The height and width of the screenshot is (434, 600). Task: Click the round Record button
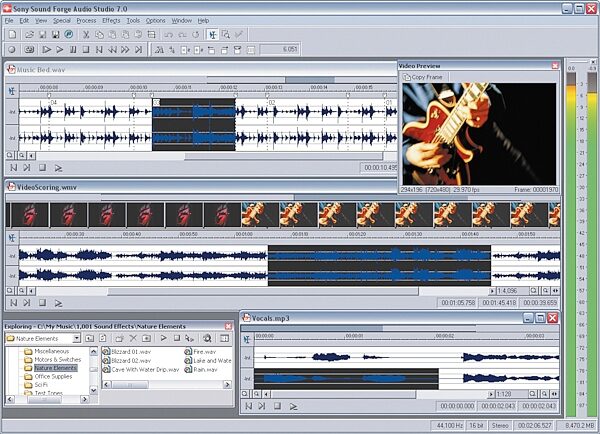(x=12, y=49)
